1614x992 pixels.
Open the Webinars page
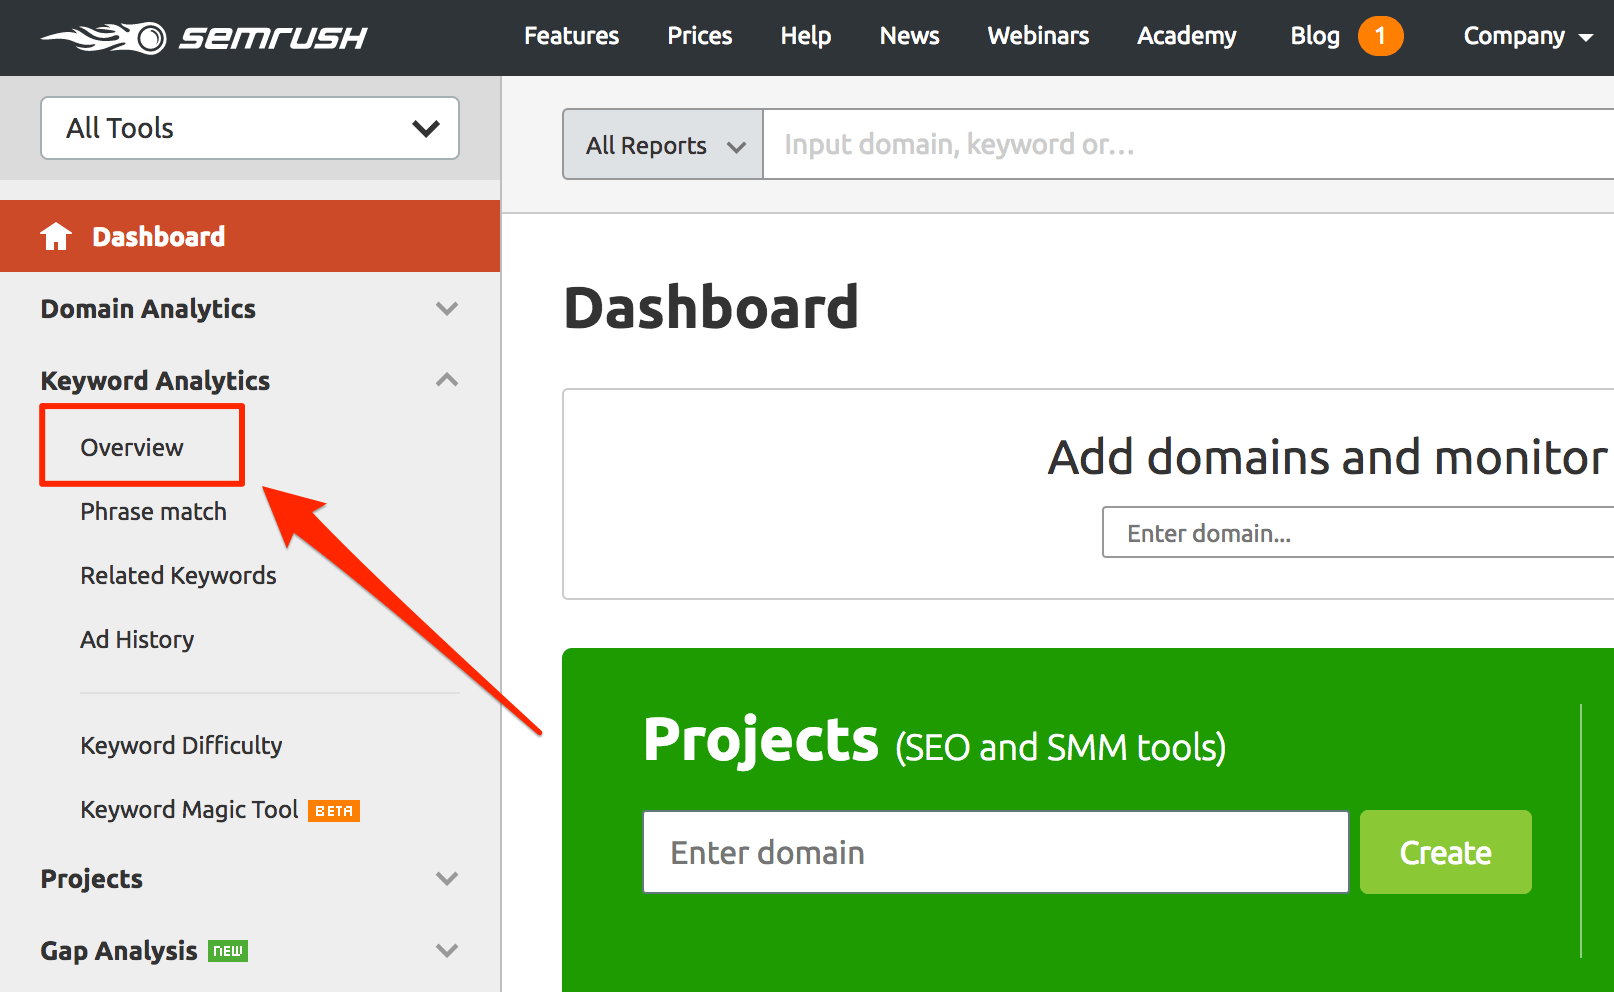[1038, 36]
